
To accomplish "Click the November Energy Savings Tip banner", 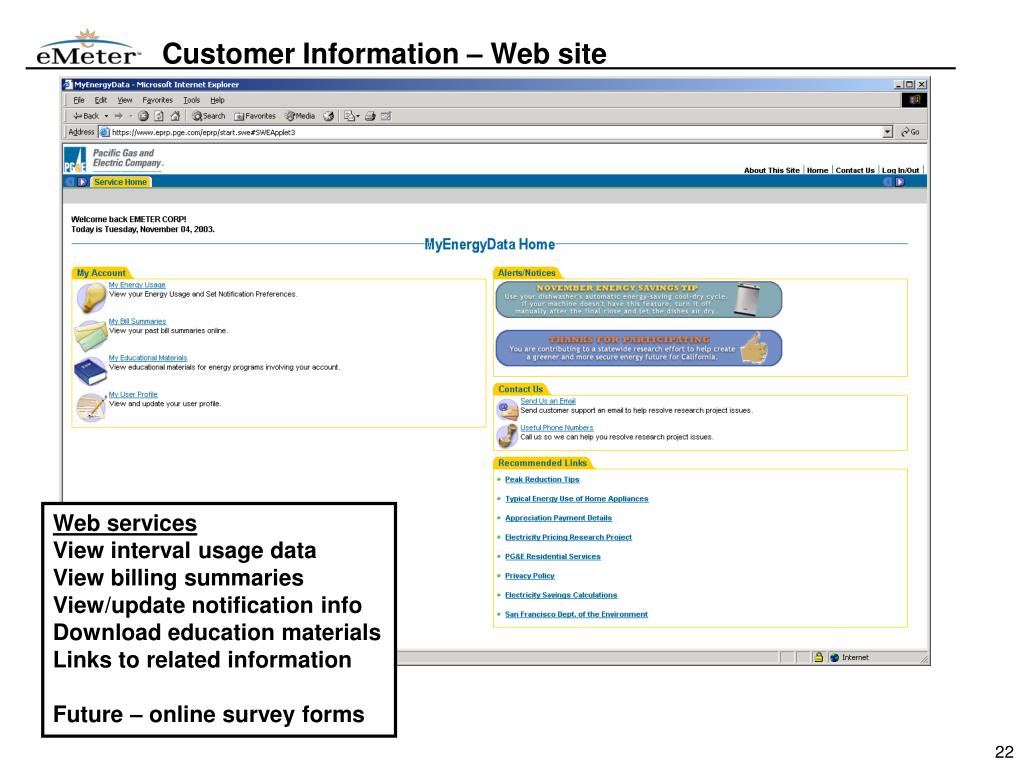I will (x=639, y=300).
